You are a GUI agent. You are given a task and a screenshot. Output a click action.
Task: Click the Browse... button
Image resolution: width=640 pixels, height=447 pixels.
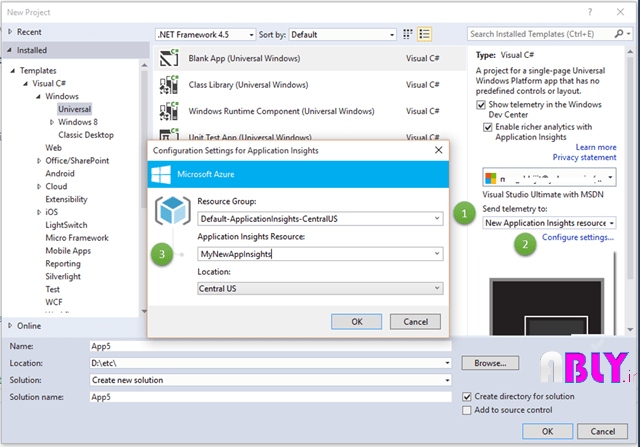(x=490, y=363)
